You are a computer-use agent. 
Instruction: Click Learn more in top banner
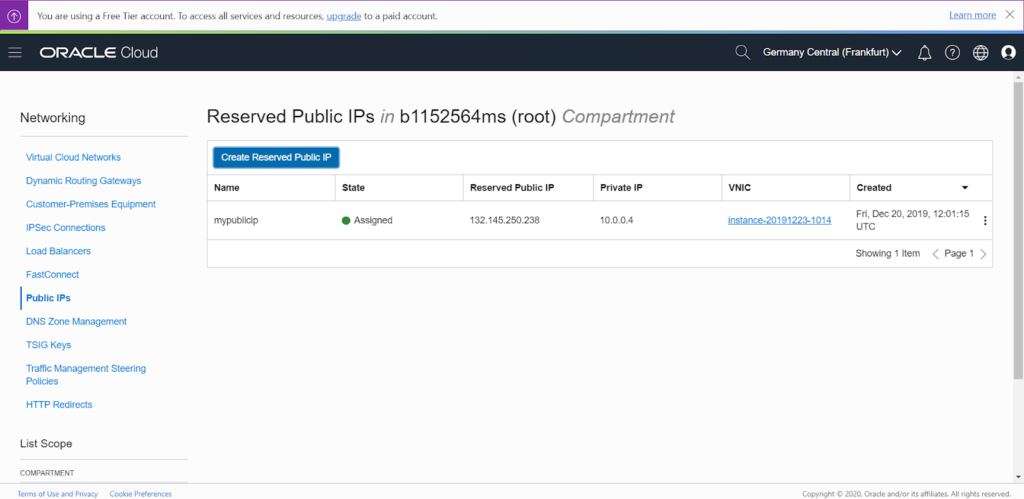tap(972, 15)
